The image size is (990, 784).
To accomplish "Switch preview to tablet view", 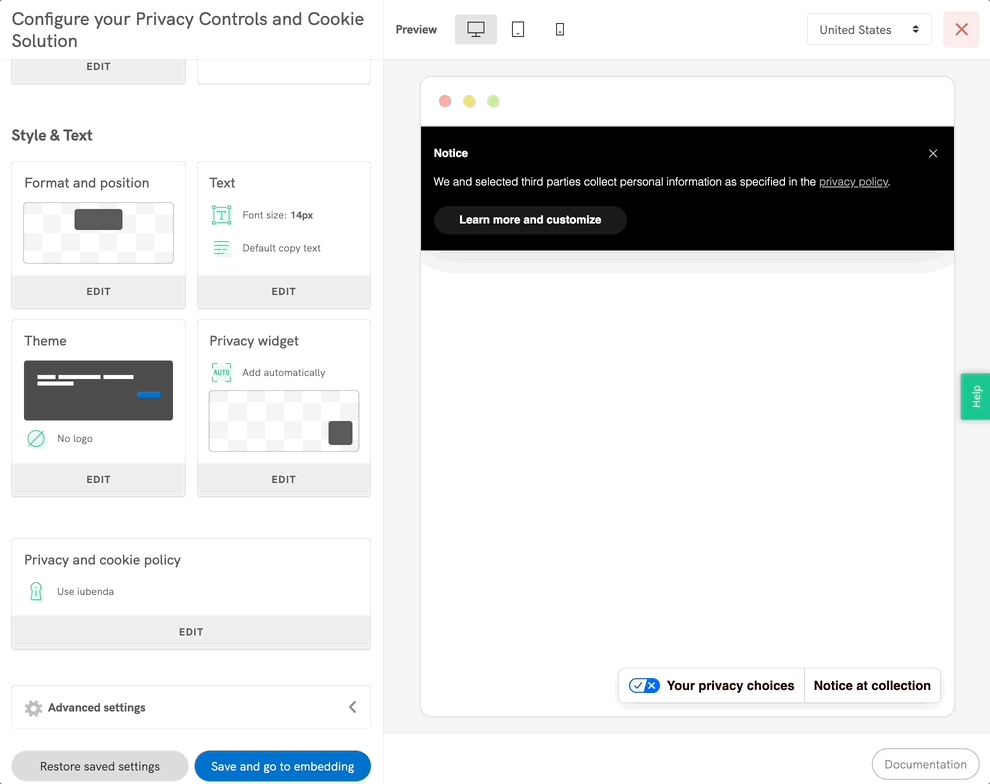I will click(x=518, y=30).
